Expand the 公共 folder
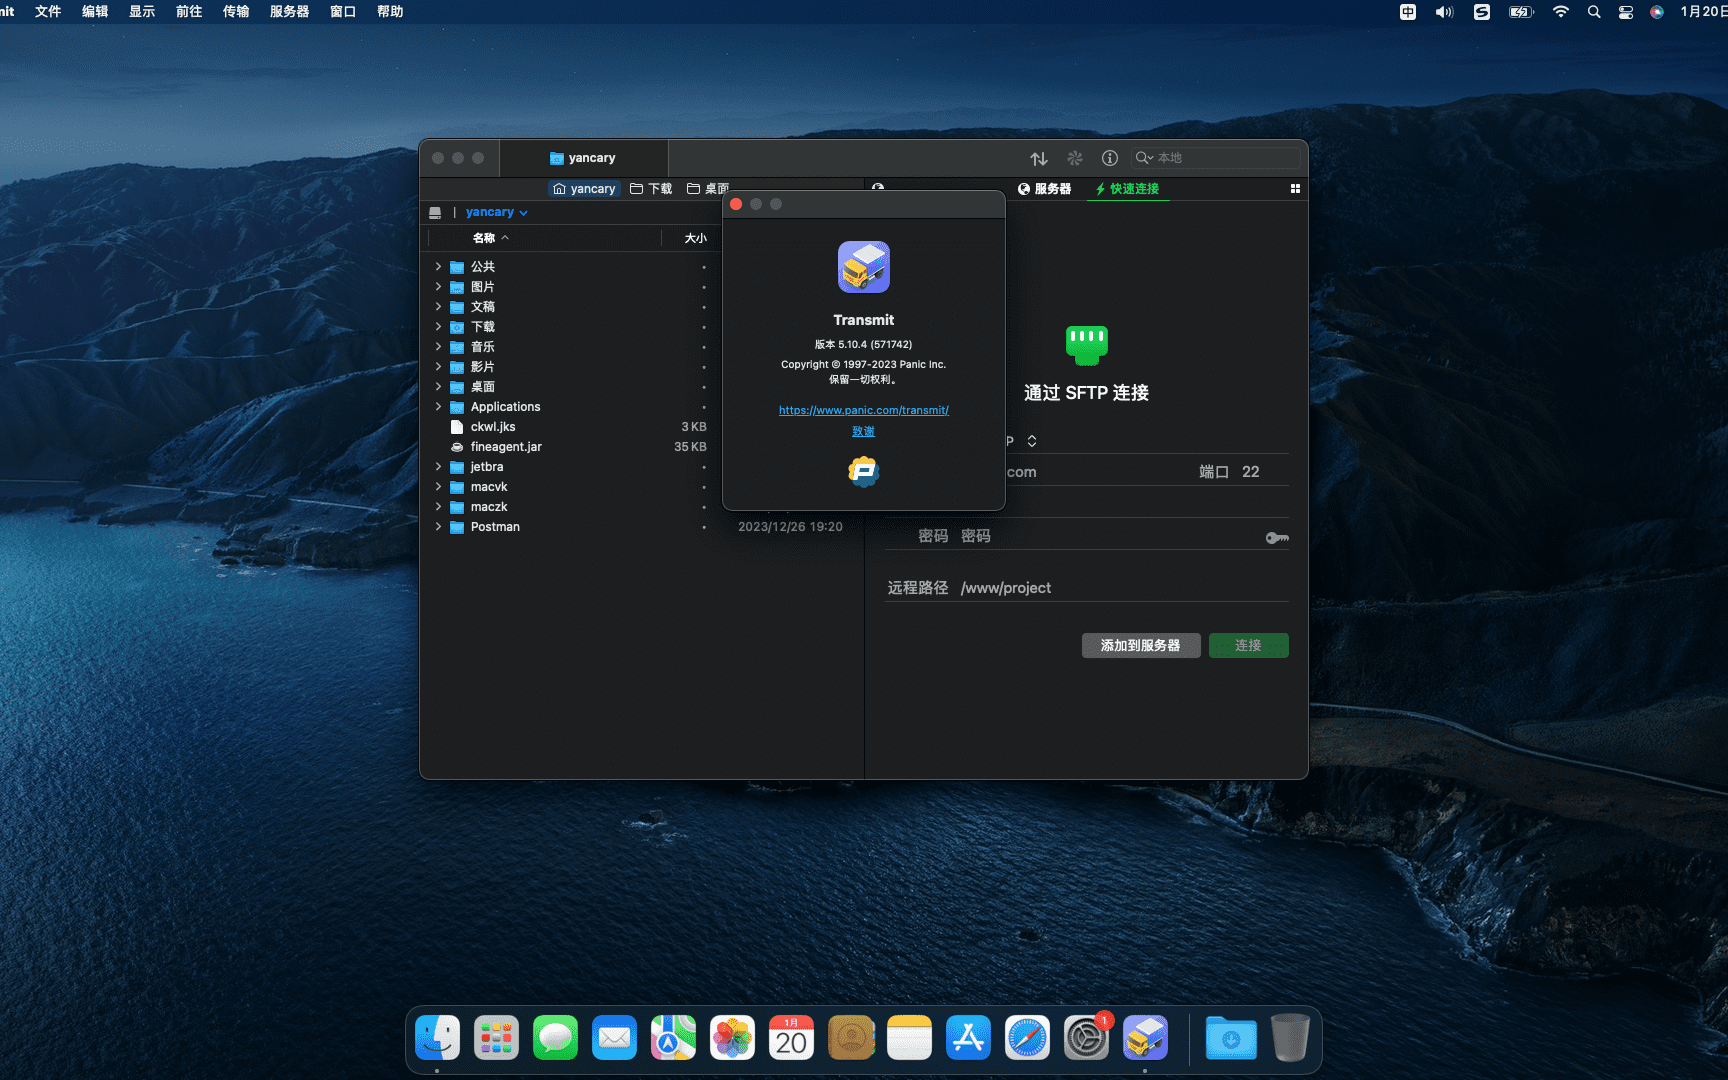The image size is (1728, 1080). coord(438,267)
